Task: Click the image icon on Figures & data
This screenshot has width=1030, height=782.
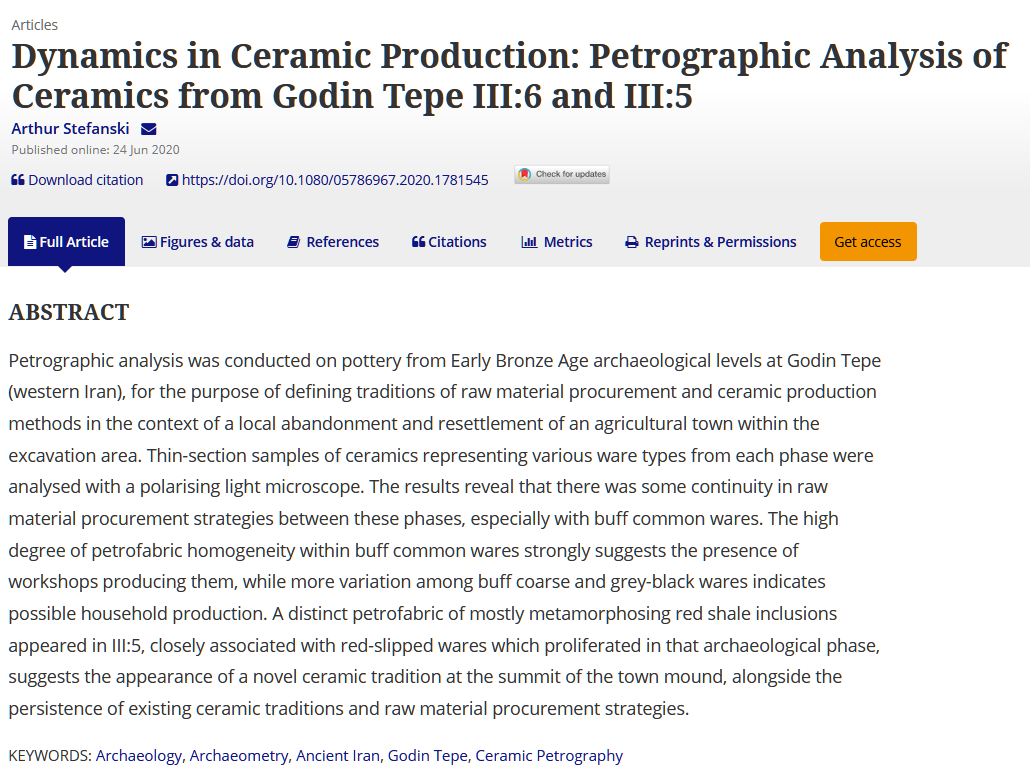Action: click(149, 242)
